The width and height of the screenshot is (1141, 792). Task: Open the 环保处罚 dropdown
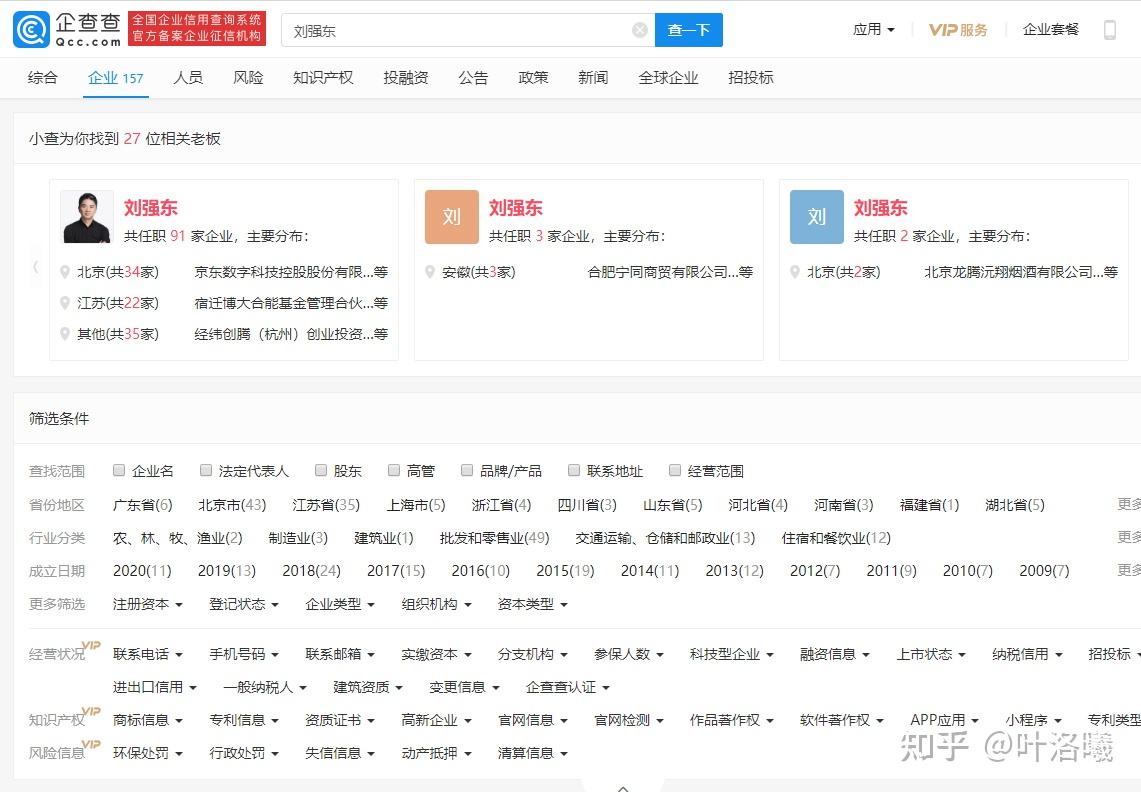coord(148,753)
